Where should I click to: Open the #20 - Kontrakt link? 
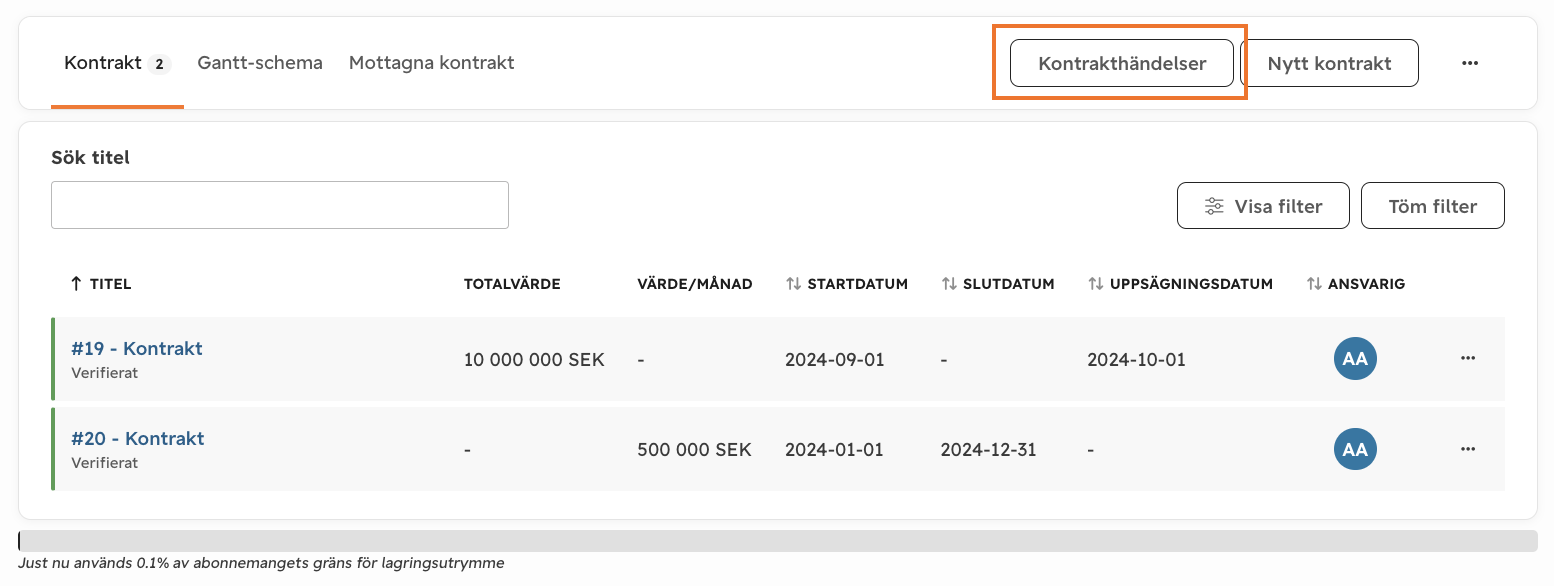point(138,439)
